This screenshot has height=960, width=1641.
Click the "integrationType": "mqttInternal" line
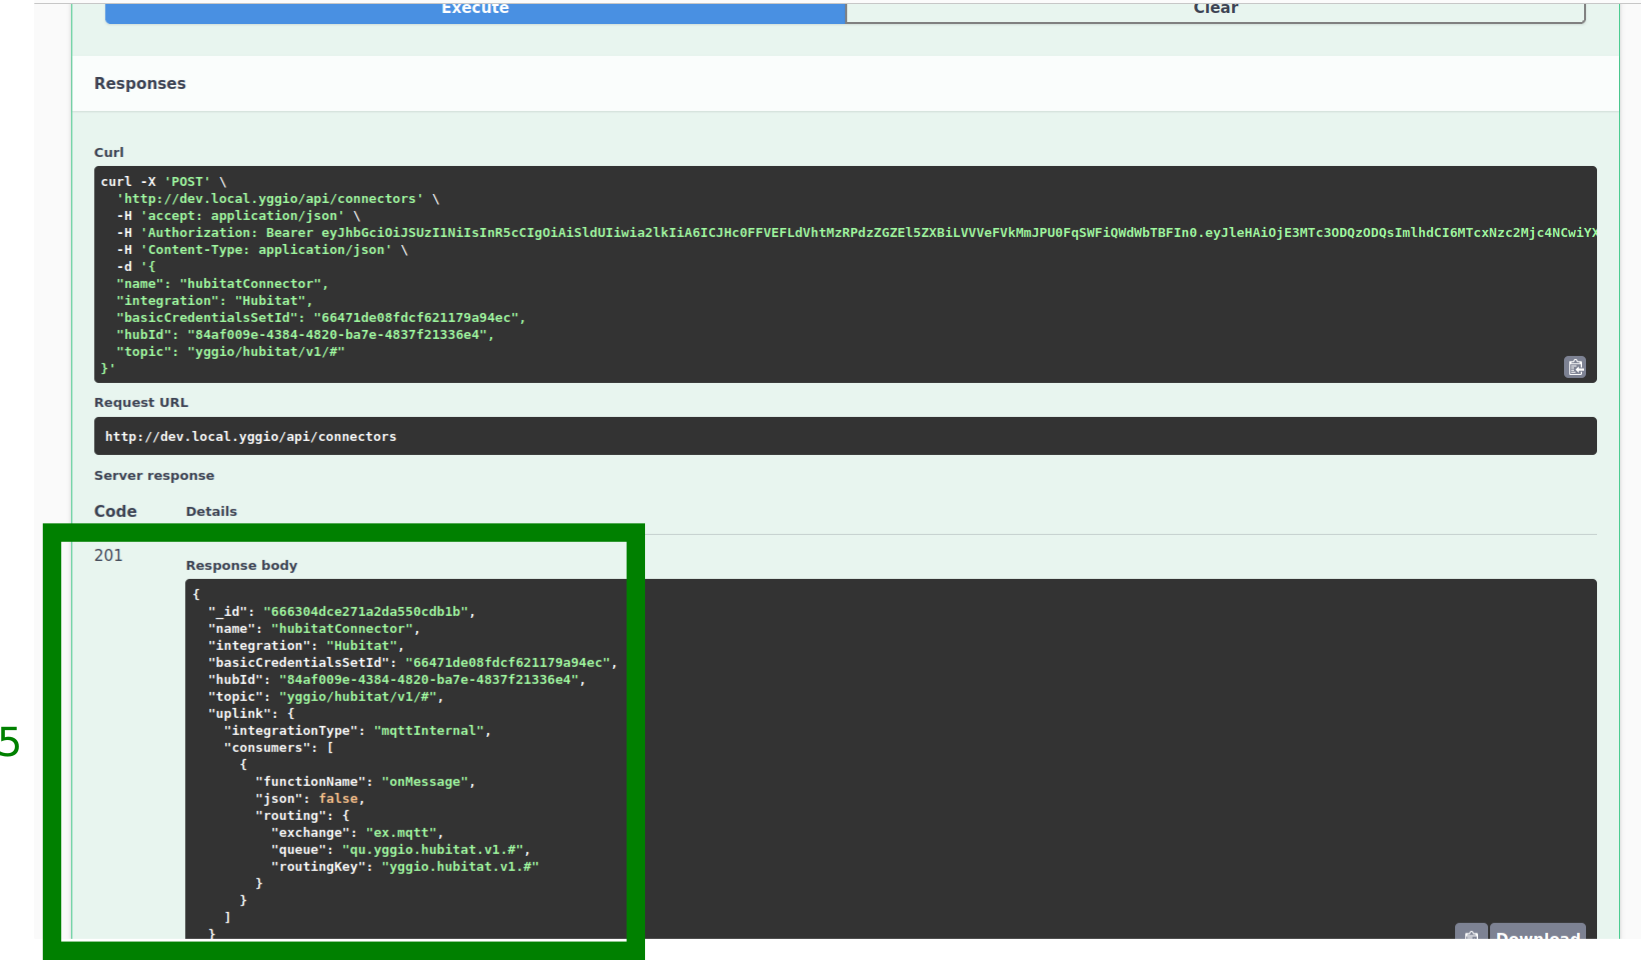coord(357,731)
